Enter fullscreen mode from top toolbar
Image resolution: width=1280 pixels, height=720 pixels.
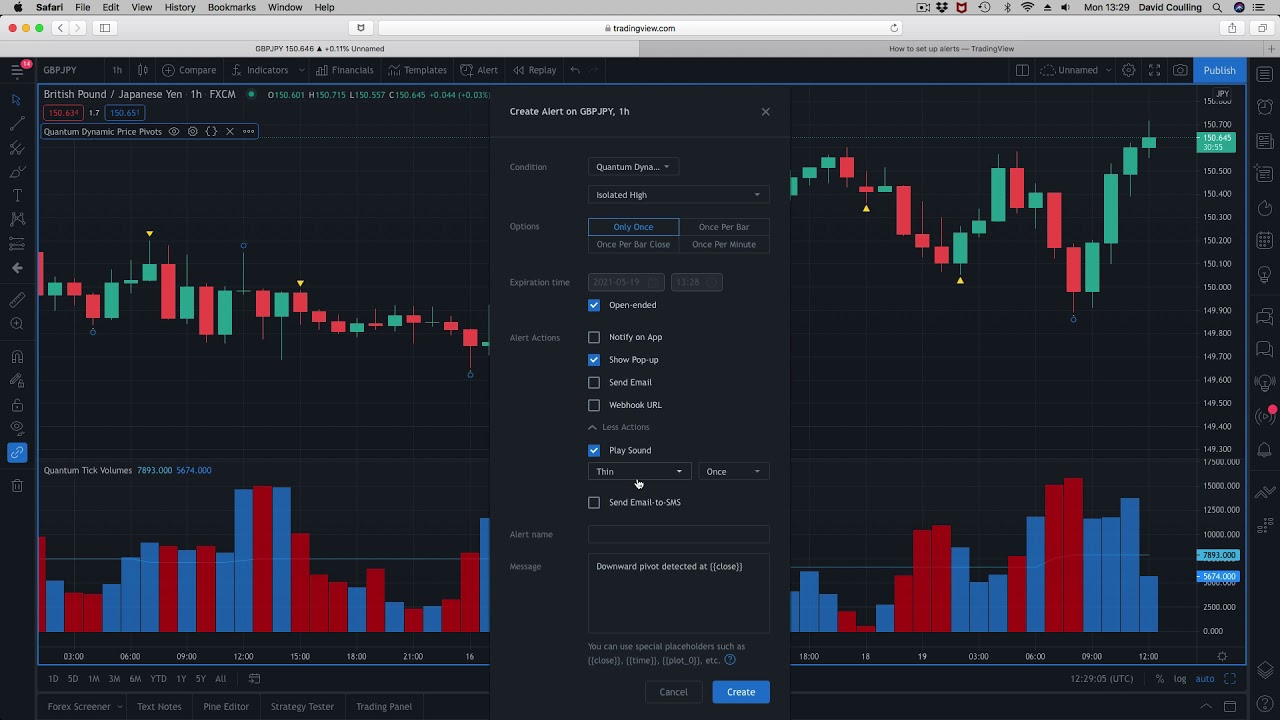pos(1154,70)
